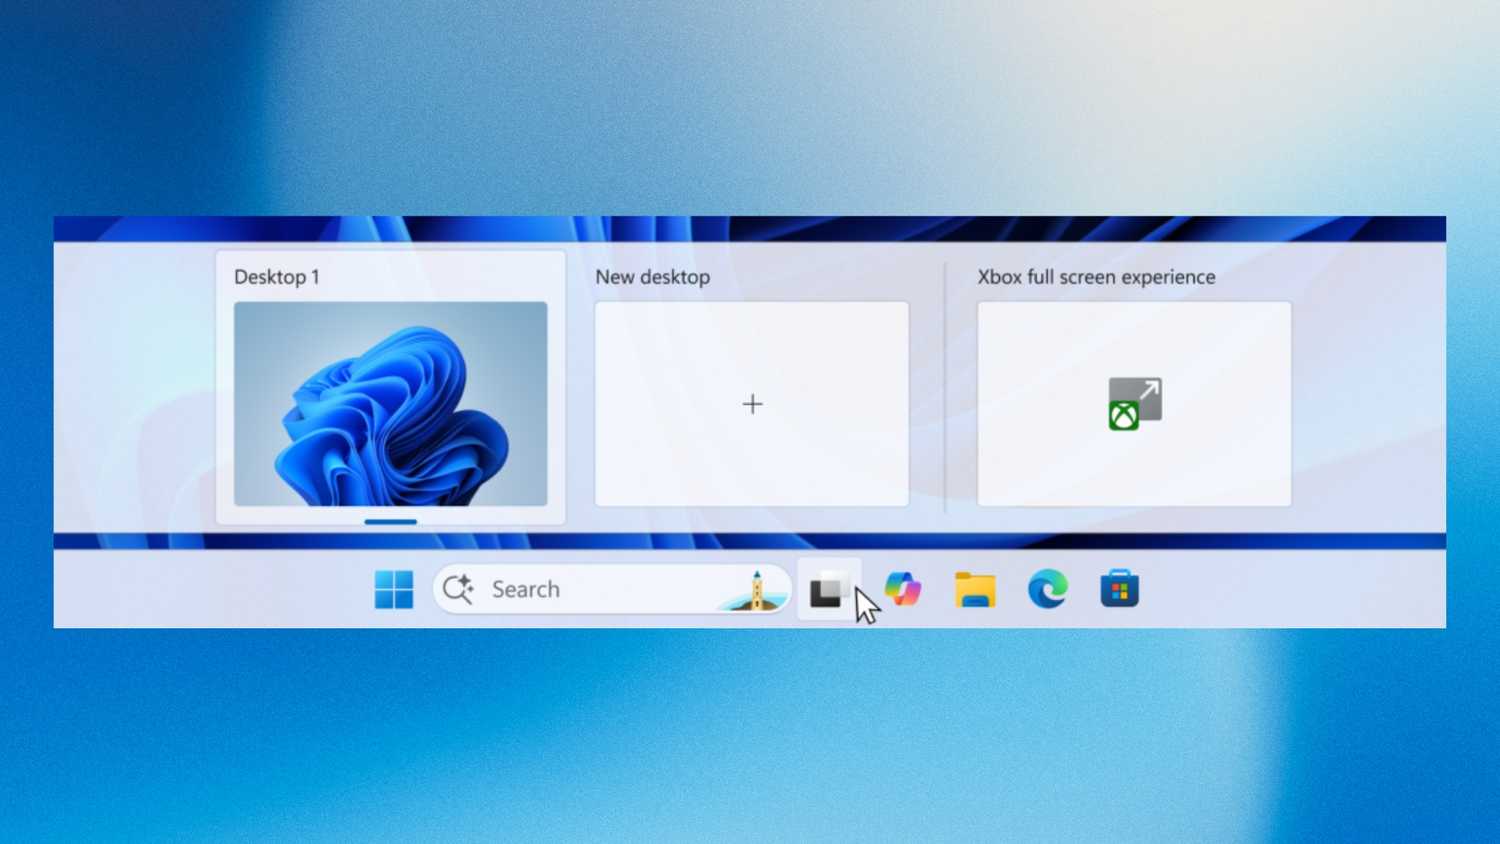Image resolution: width=1500 pixels, height=844 pixels.
Task: Open File Explorer from the taskbar
Action: coord(975,590)
